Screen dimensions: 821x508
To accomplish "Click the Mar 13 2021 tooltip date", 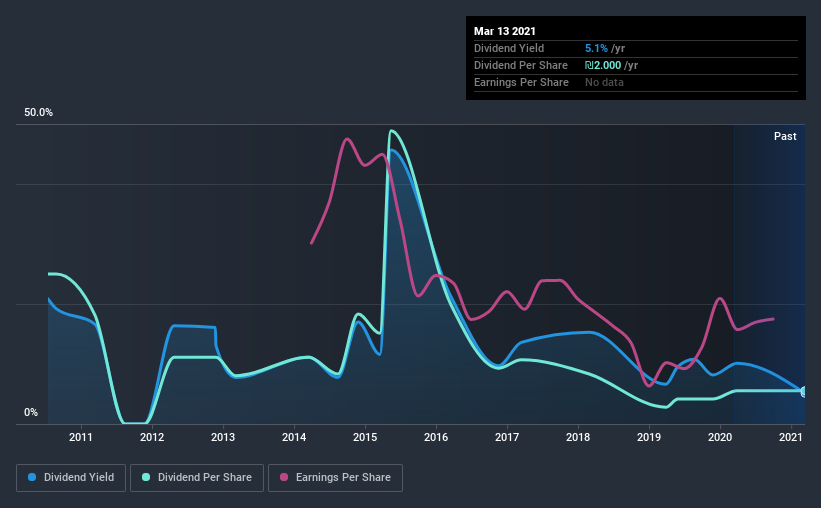I will pos(505,31).
